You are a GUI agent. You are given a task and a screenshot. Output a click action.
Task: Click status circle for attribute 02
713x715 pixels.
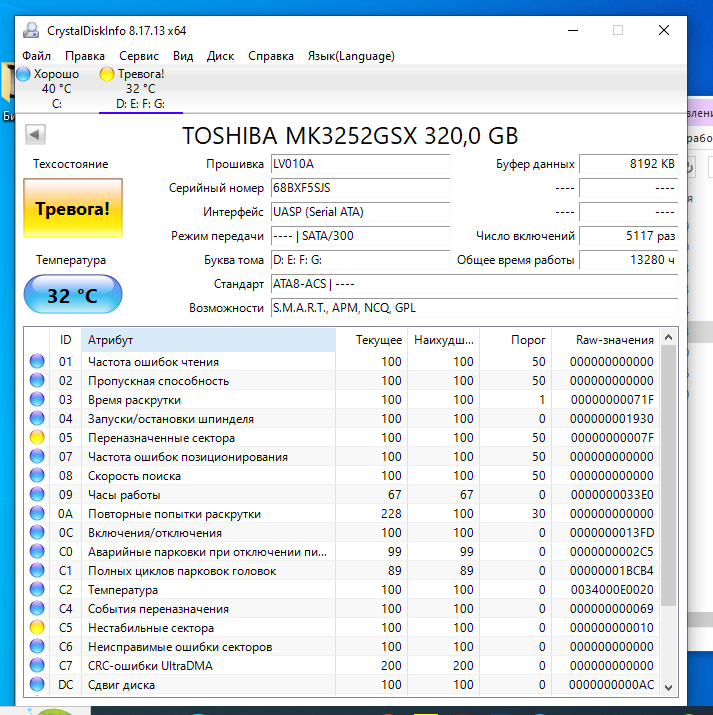(37, 380)
